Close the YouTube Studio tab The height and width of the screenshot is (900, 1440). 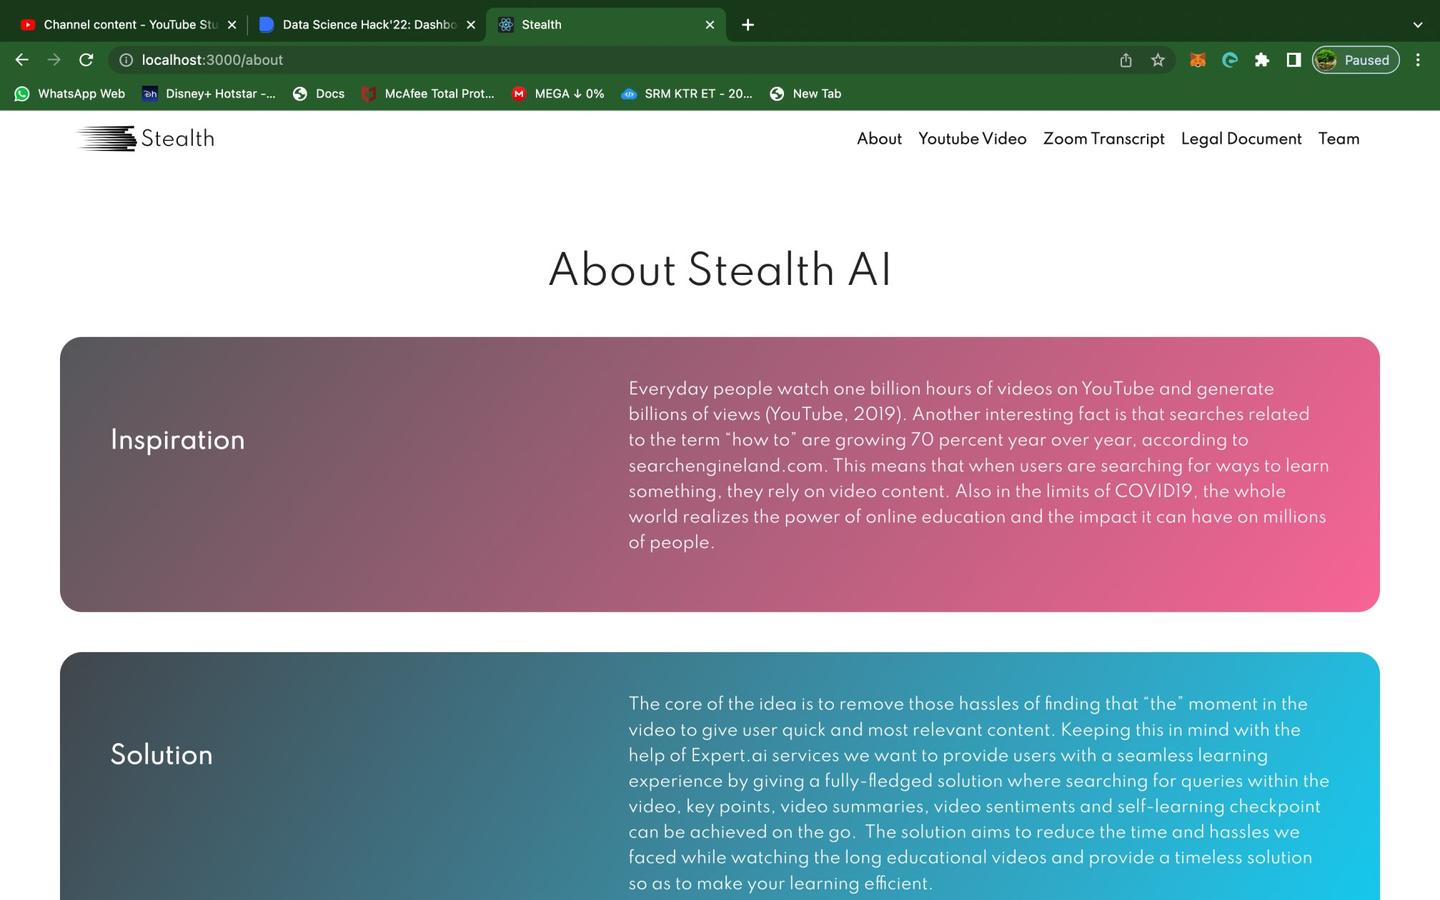(232, 24)
